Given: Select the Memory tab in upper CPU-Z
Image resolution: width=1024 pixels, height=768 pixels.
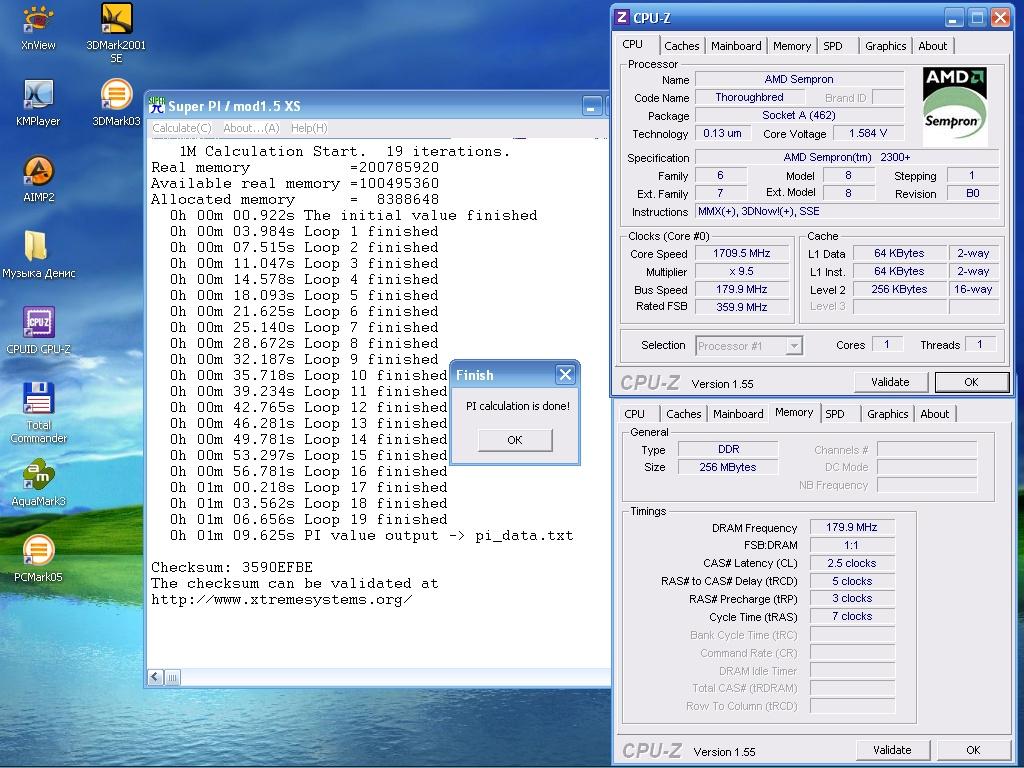Looking at the screenshot, I should 792,46.
